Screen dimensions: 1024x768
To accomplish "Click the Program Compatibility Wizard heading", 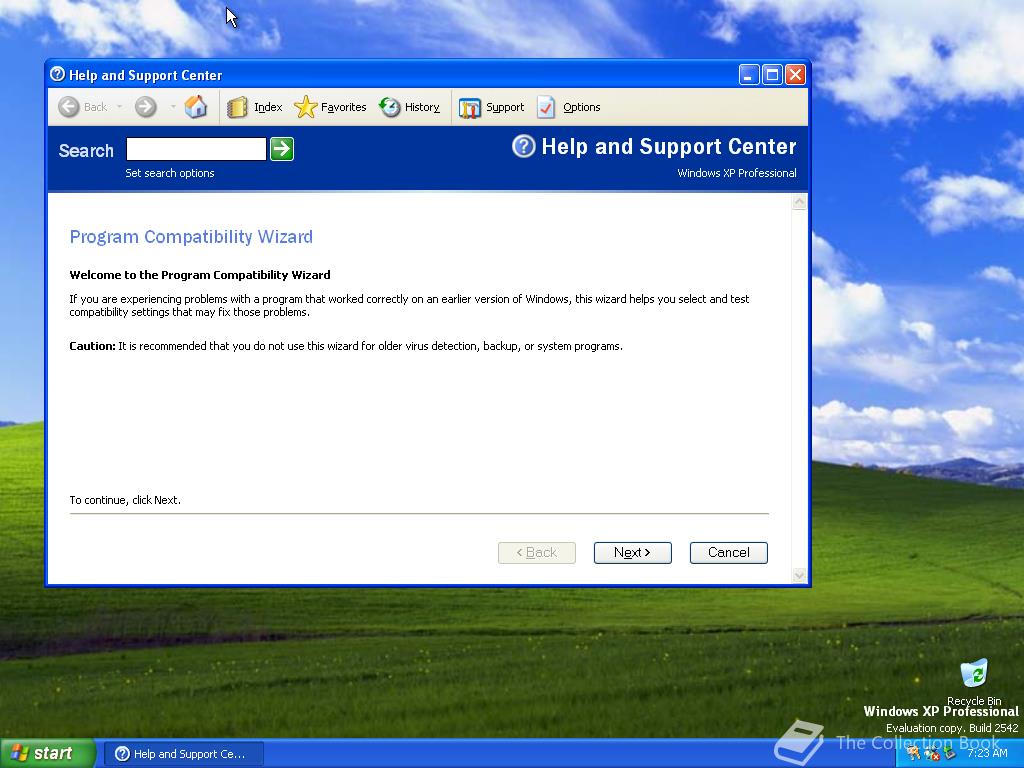I will 191,236.
